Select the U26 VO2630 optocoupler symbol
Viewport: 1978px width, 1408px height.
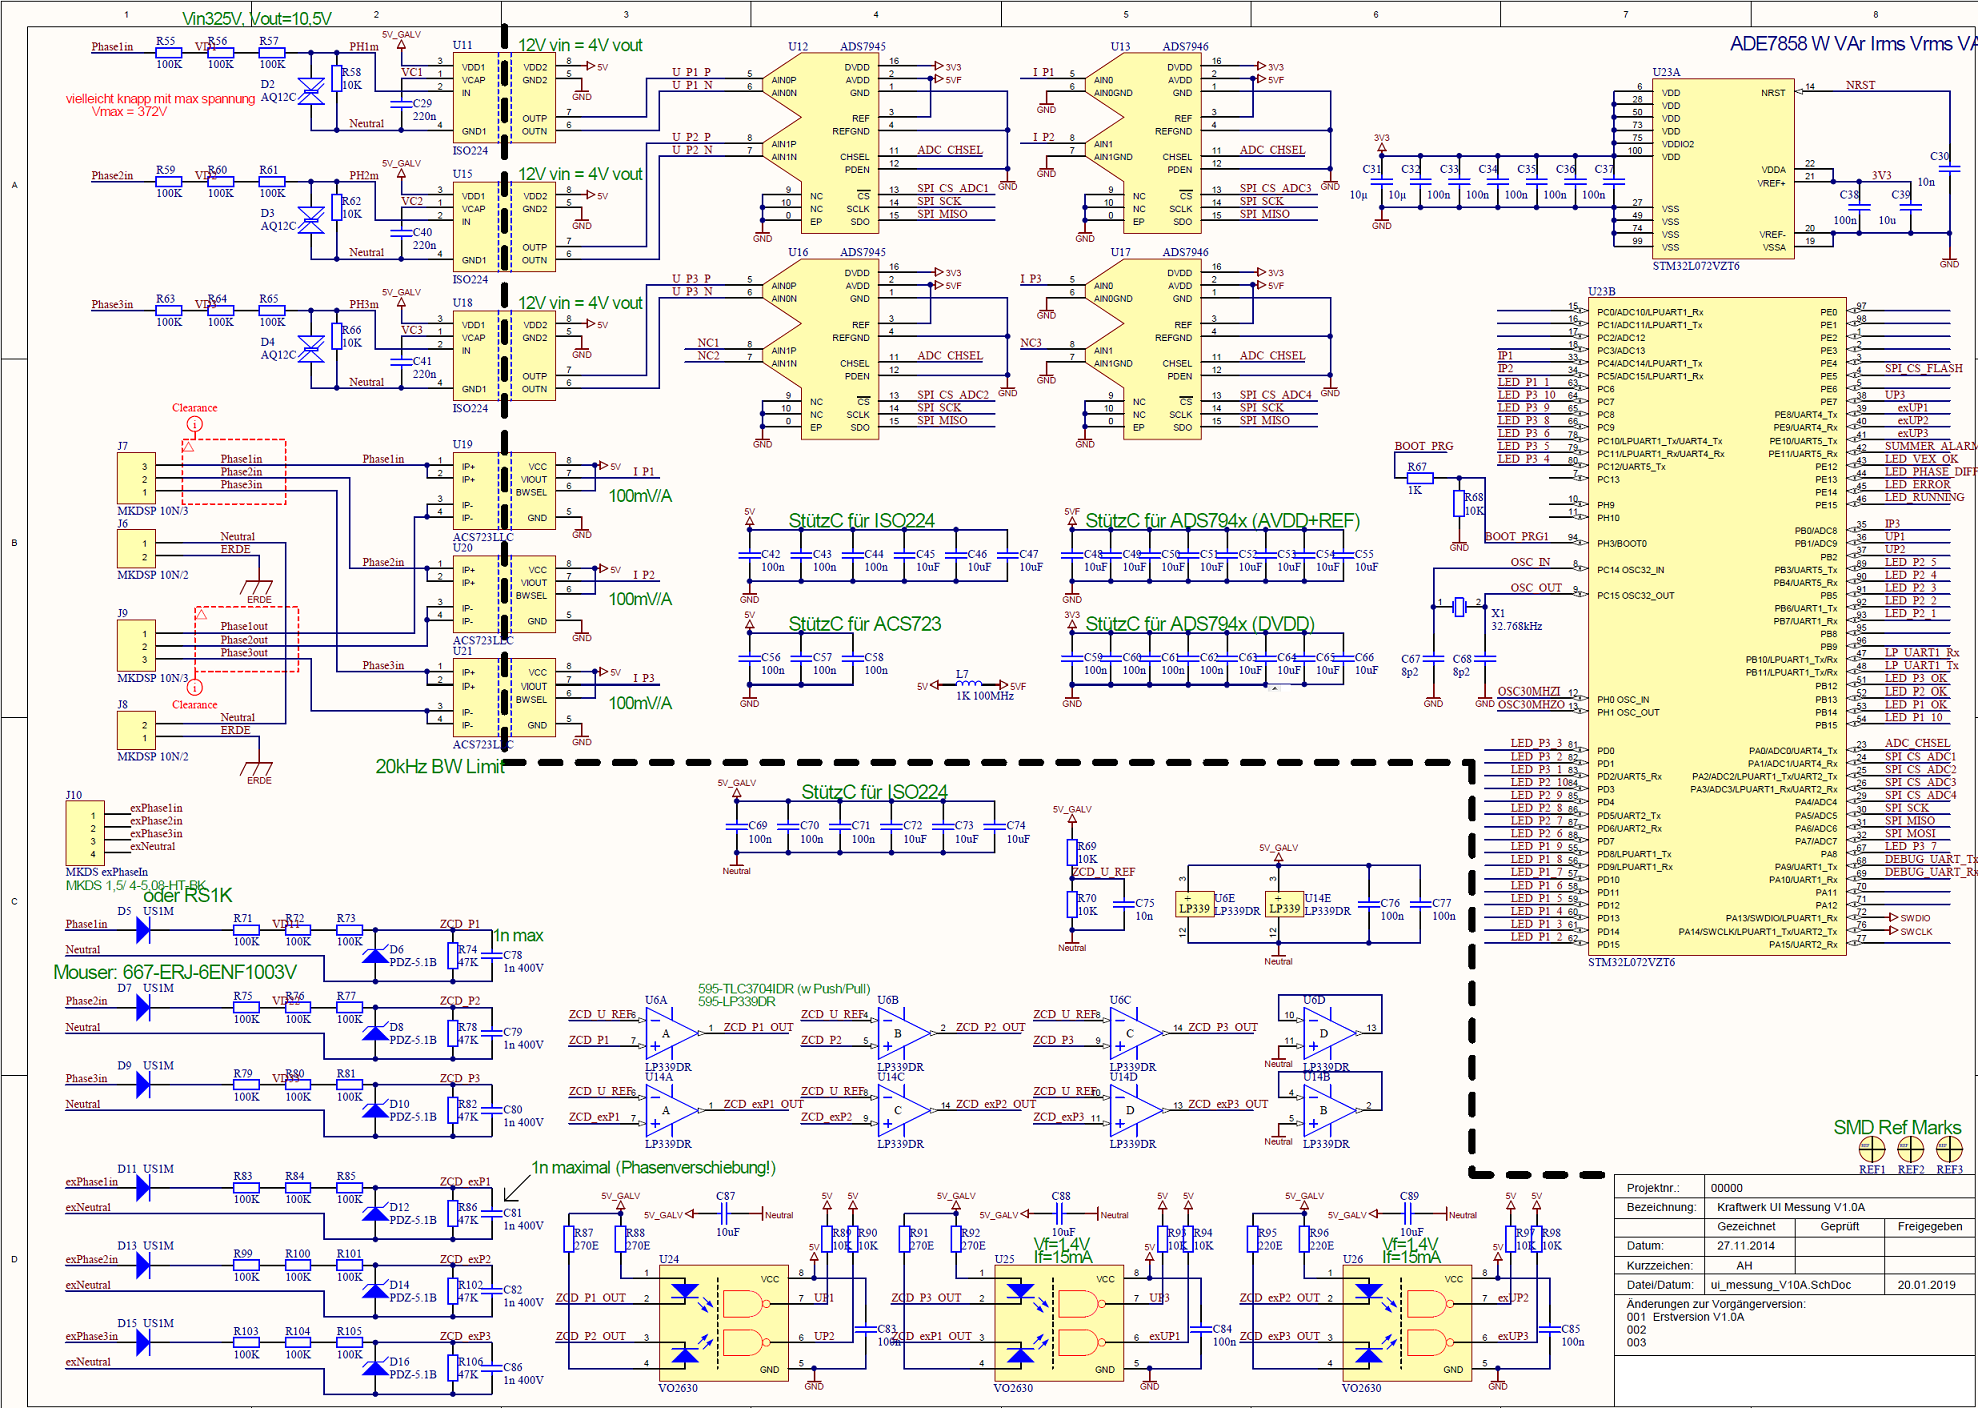coord(1408,1322)
